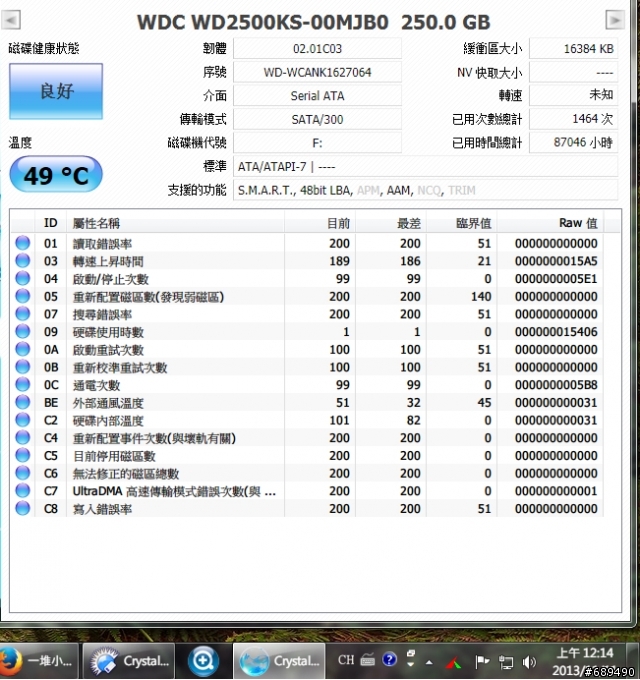
Task: Click the status orb for attribute 0C
Action: 23,385
